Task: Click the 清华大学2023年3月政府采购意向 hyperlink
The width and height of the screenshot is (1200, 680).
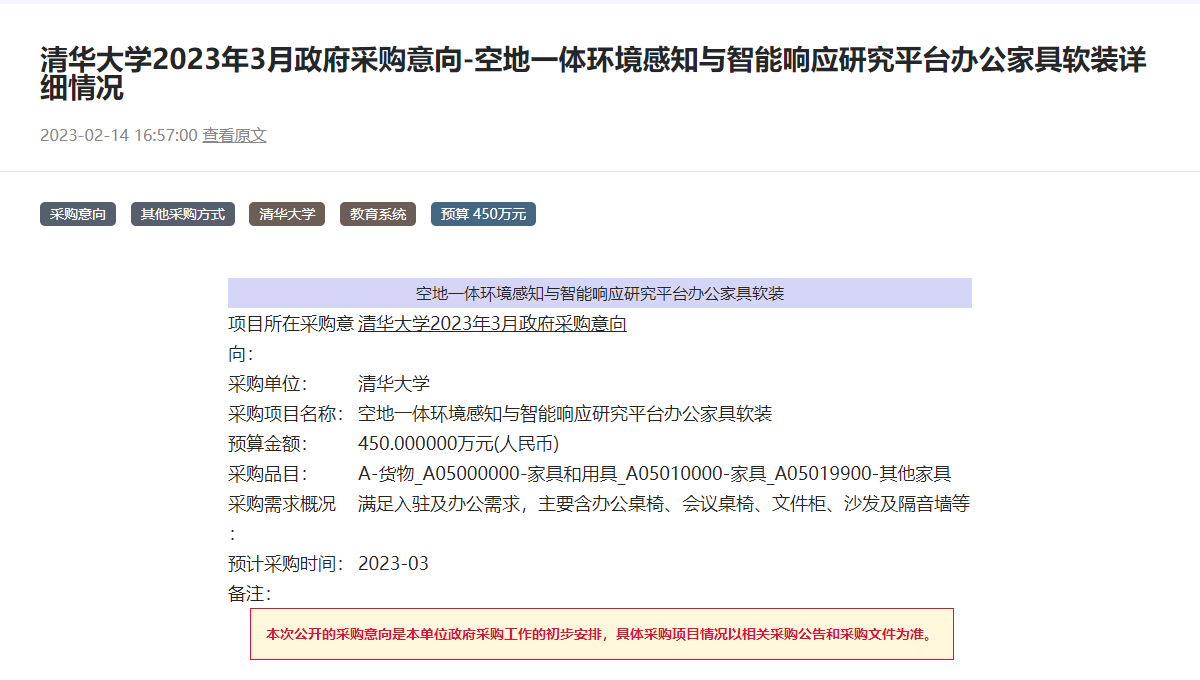Action: point(492,324)
